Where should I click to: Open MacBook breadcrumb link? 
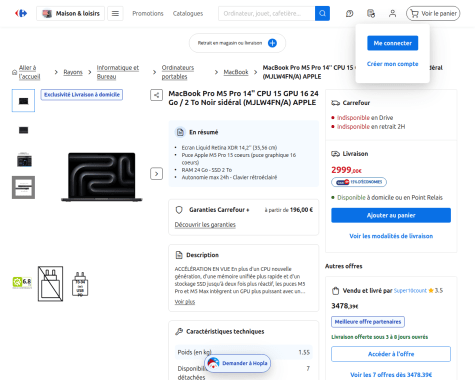(x=236, y=72)
